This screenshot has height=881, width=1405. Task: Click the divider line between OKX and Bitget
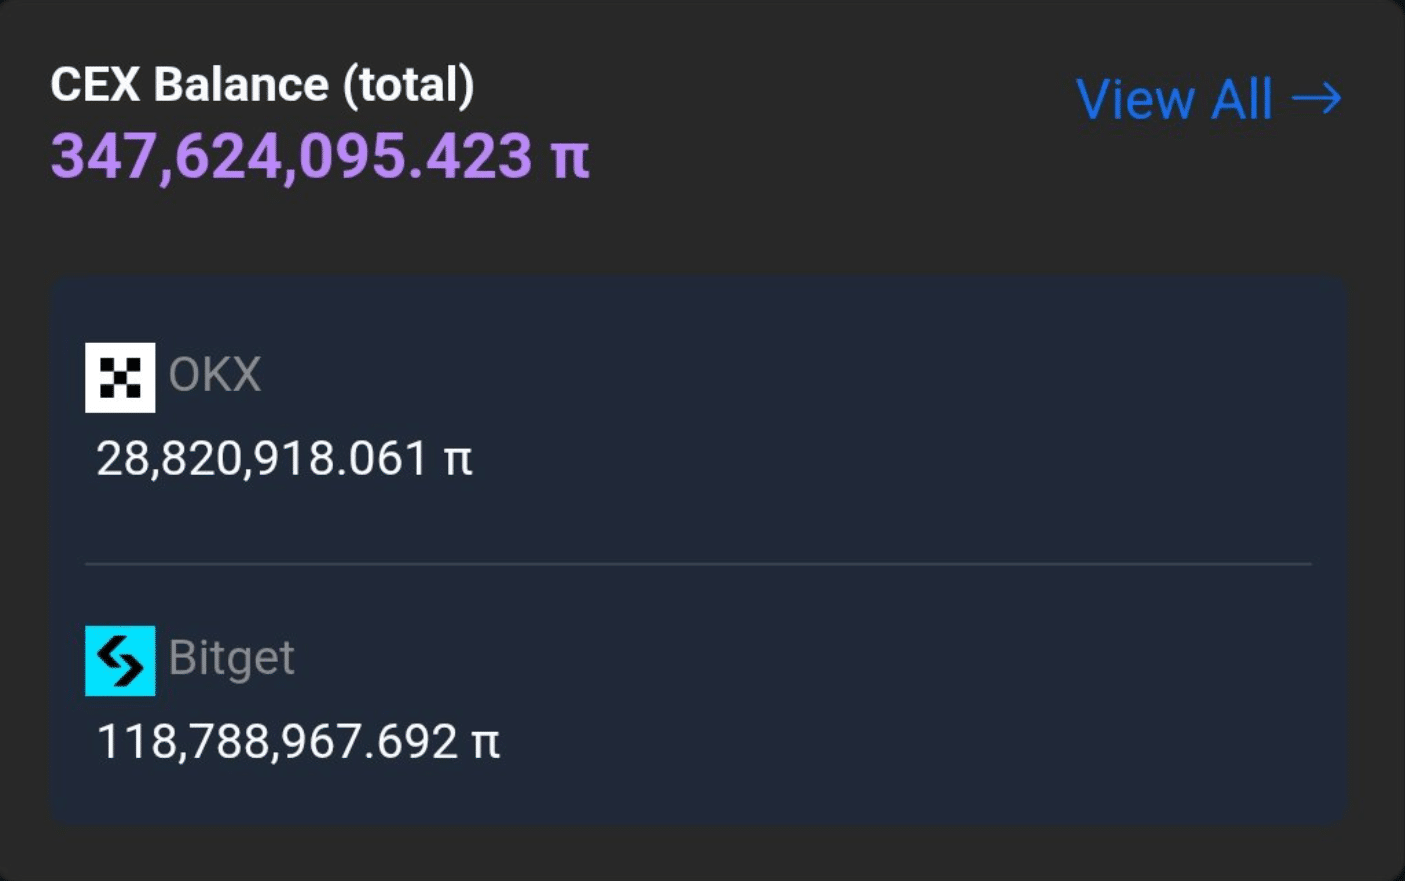(x=698, y=564)
